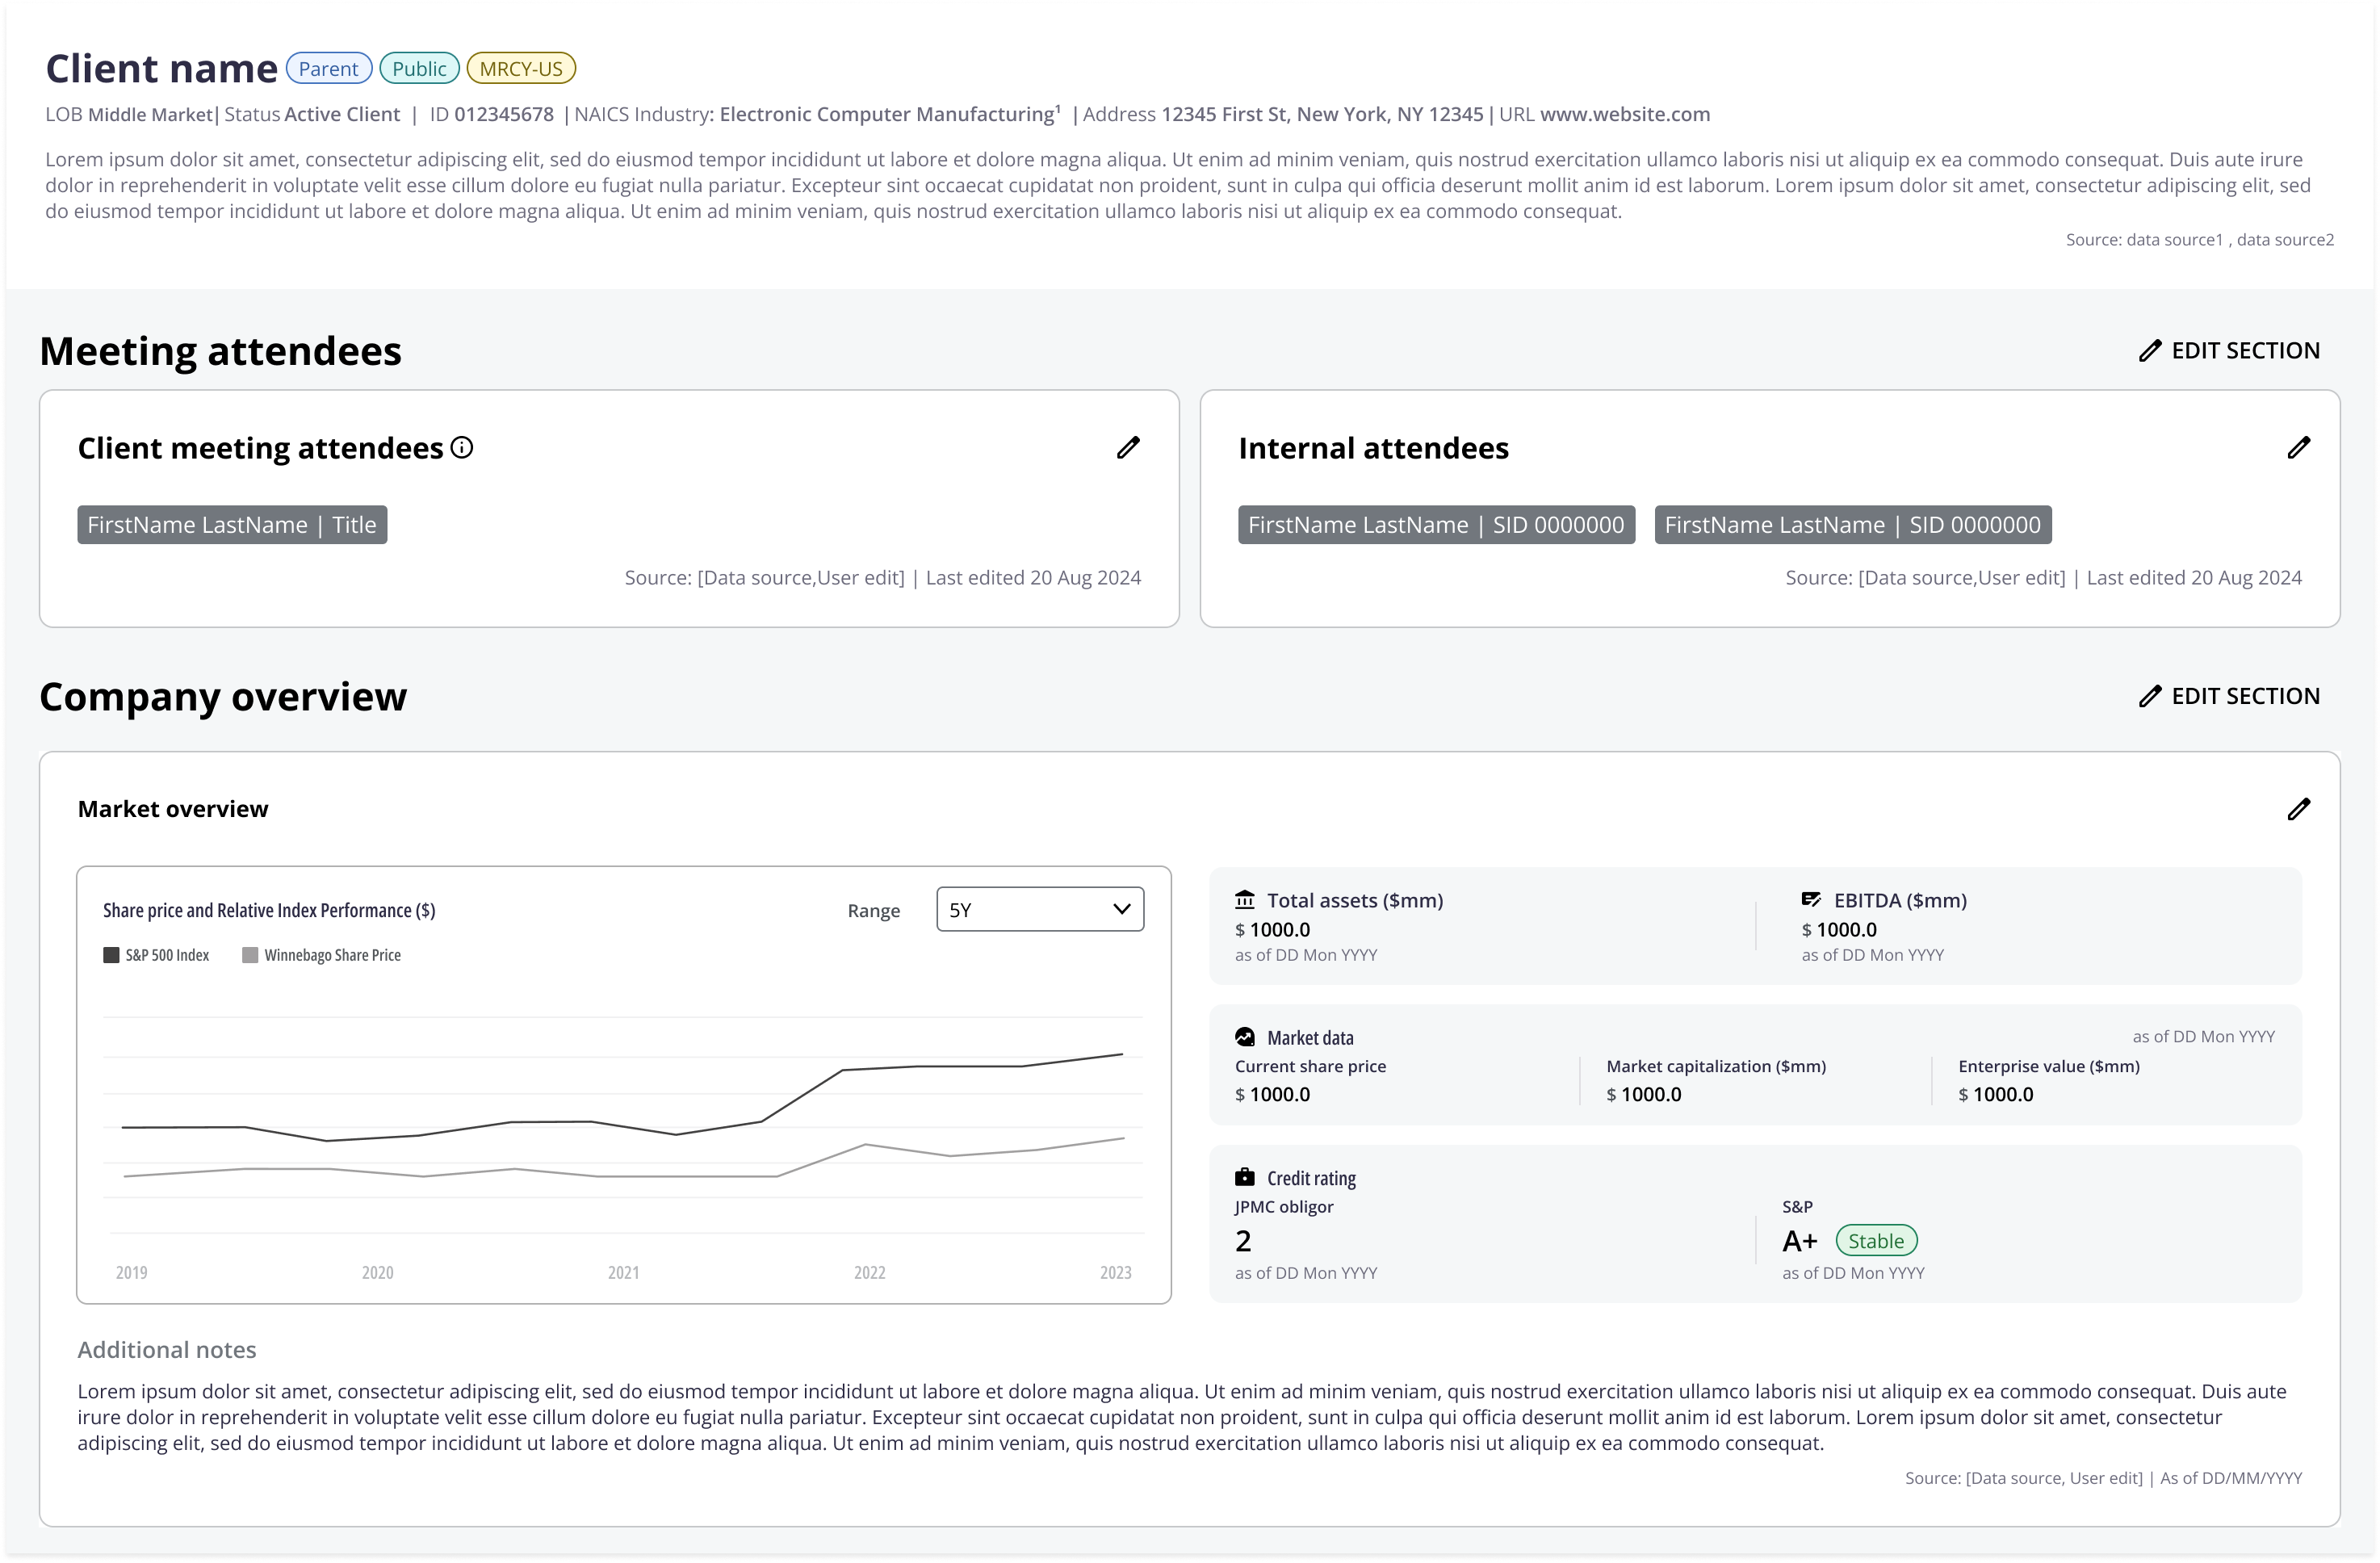Click the Winnebago Share Price legend swatch
Image resolution: width=2380 pixels, height=1563 pixels.
[250, 955]
